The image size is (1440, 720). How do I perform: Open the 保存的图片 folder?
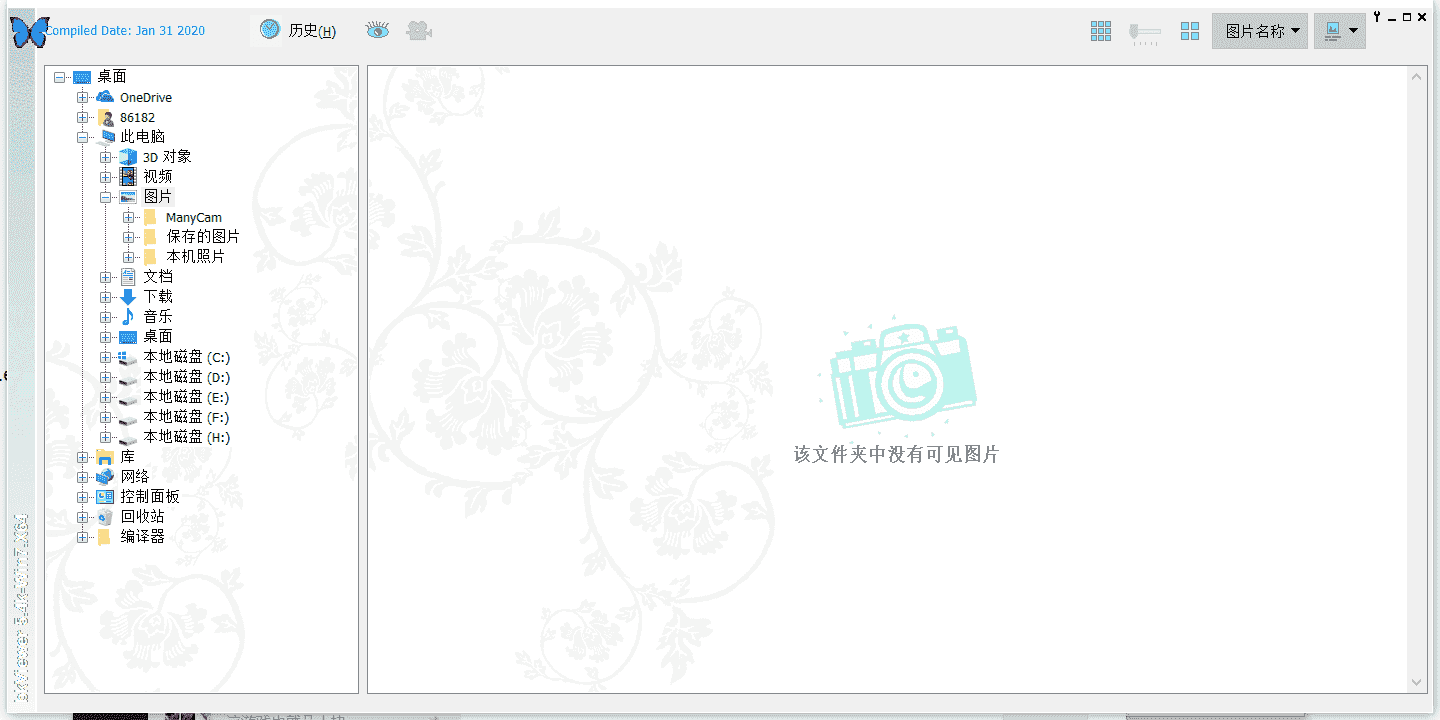click(203, 237)
